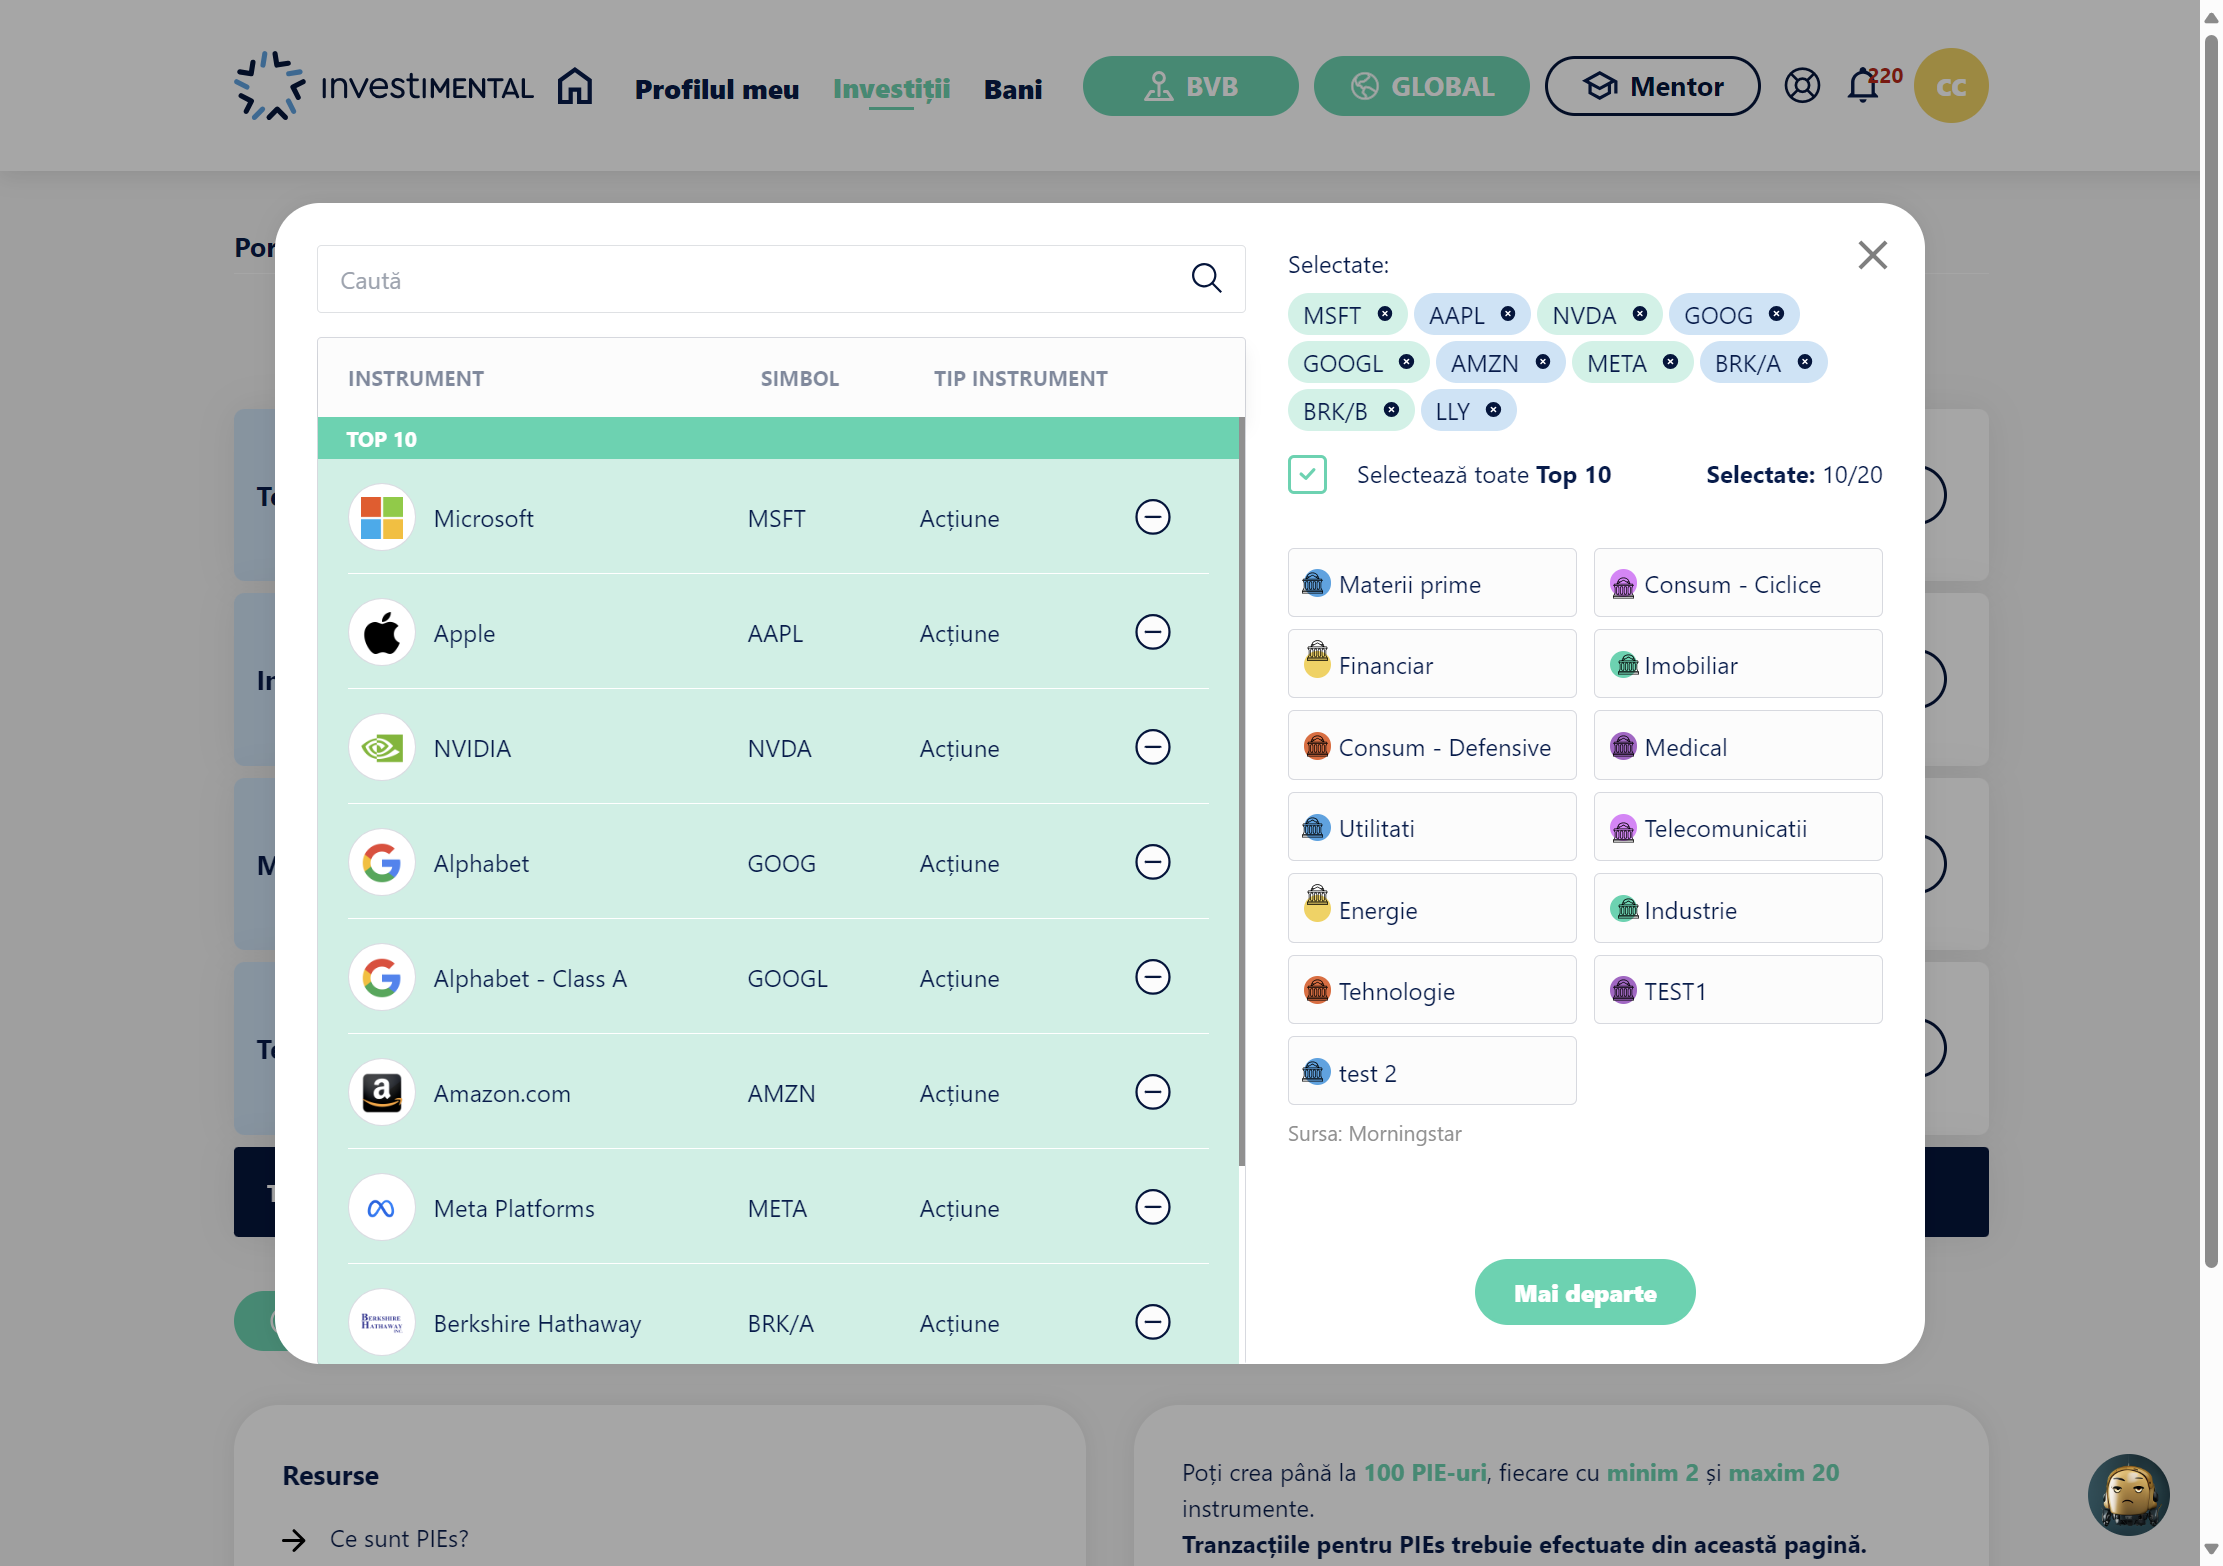This screenshot has height=1566, width=2223.
Task: Filter by Financiar sector
Action: [x=1431, y=664]
